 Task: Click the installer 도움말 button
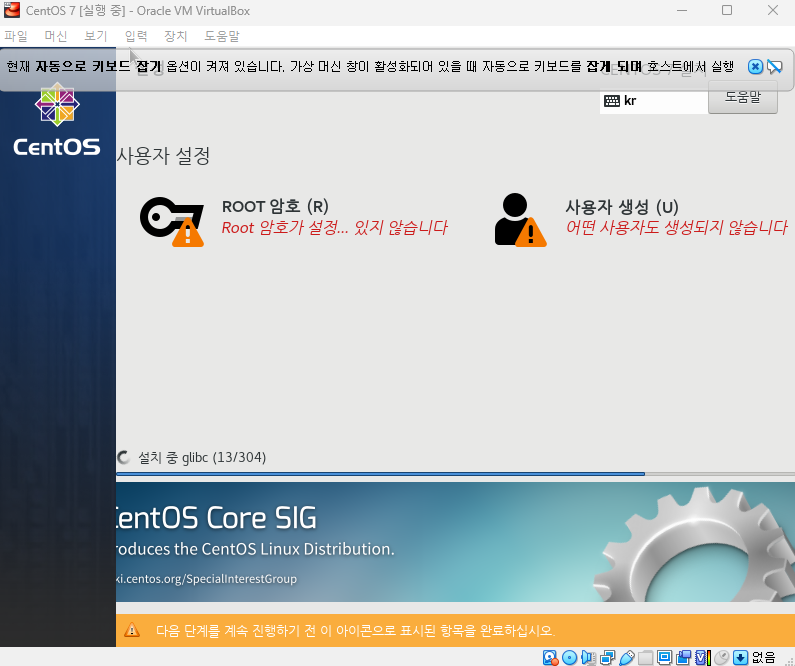pos(743,97)
